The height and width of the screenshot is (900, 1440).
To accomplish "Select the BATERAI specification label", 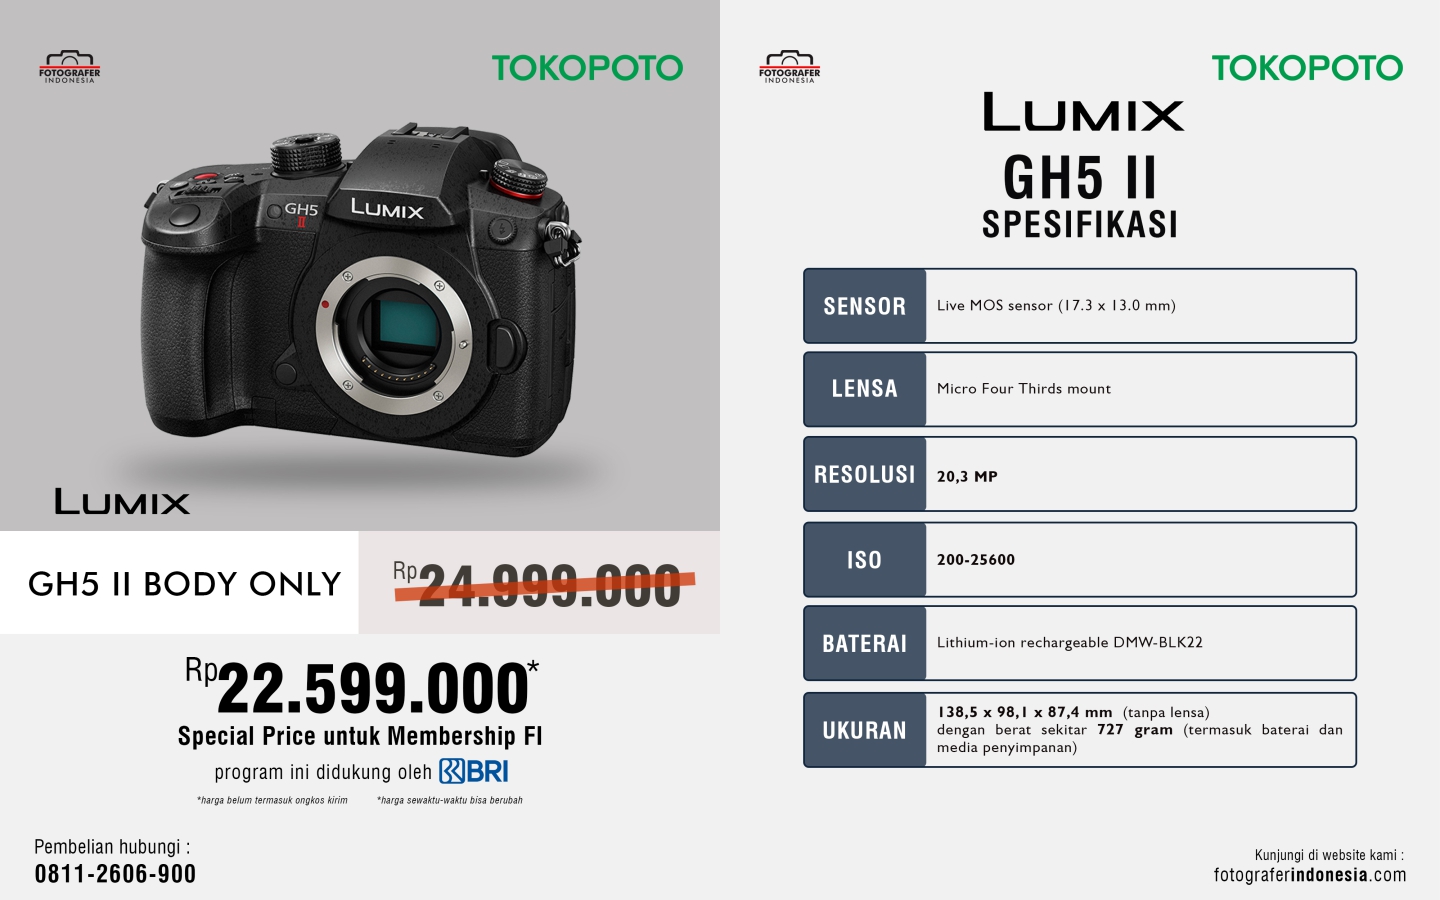I will pyautogui.click(x=865, y=643).
